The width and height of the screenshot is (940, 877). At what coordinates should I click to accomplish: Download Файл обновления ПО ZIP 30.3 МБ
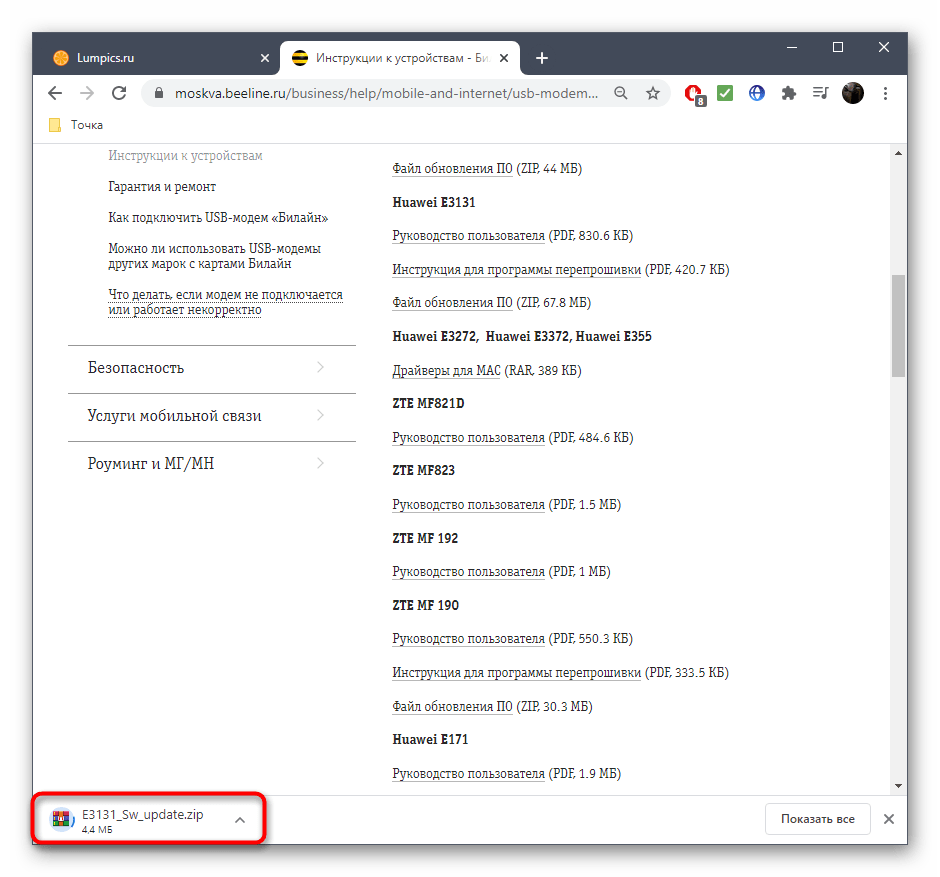coord(452,707)
